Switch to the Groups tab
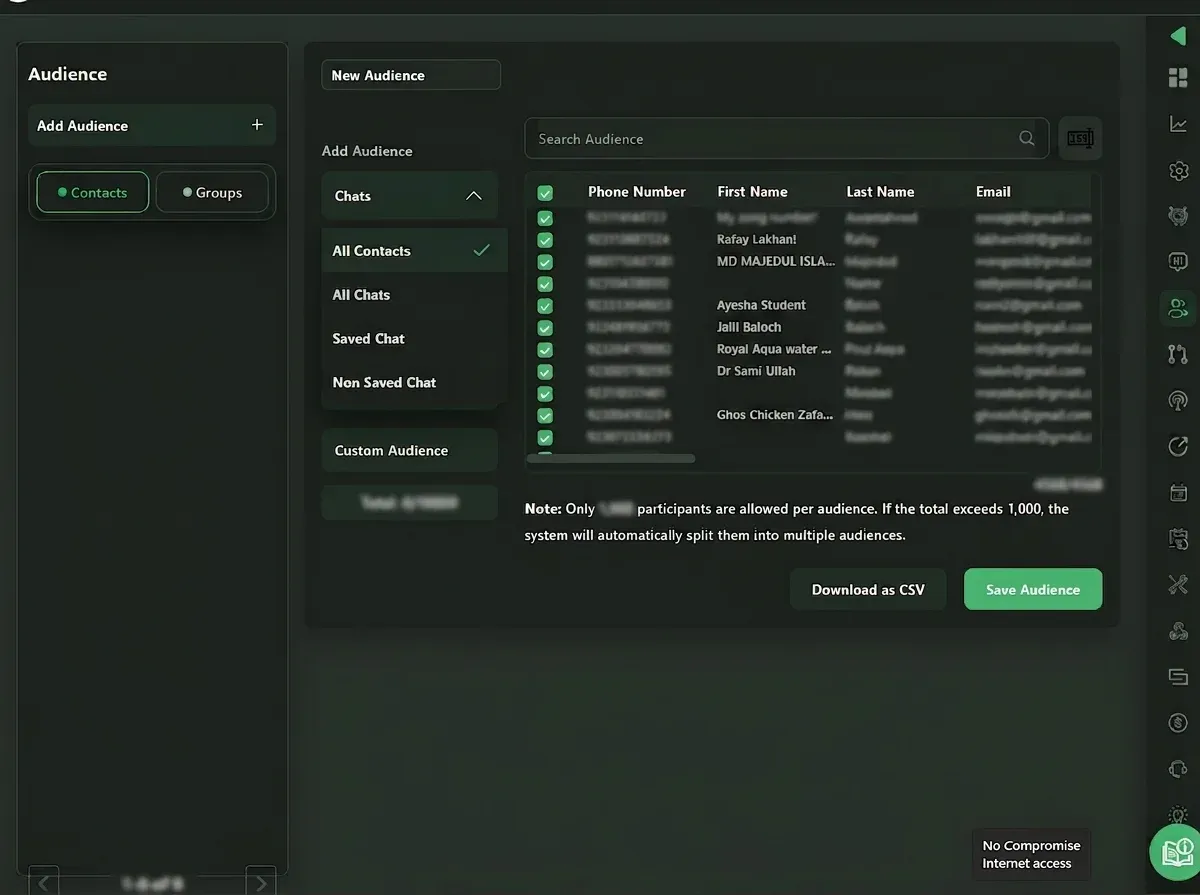 pyautogui.click(x=212, y=192)
